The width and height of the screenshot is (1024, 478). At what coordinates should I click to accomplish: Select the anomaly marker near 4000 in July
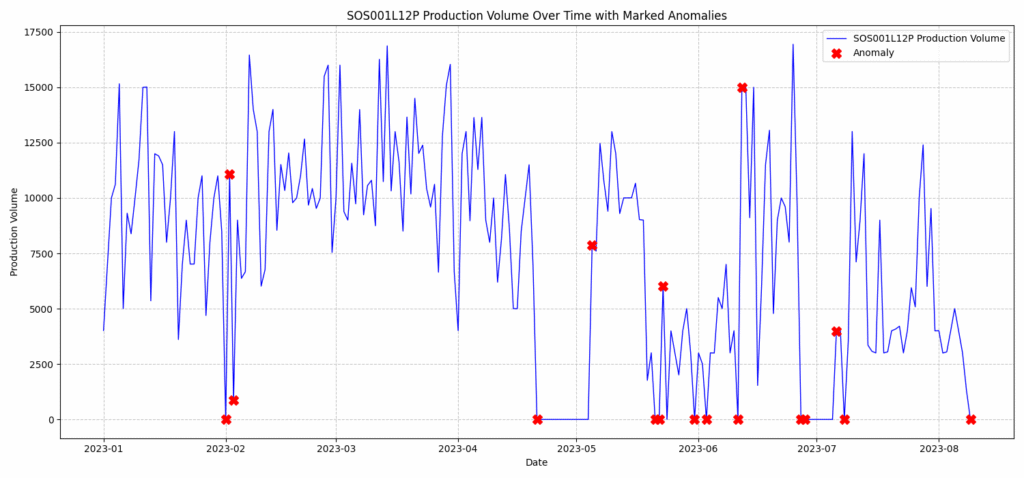click(837, 332)
